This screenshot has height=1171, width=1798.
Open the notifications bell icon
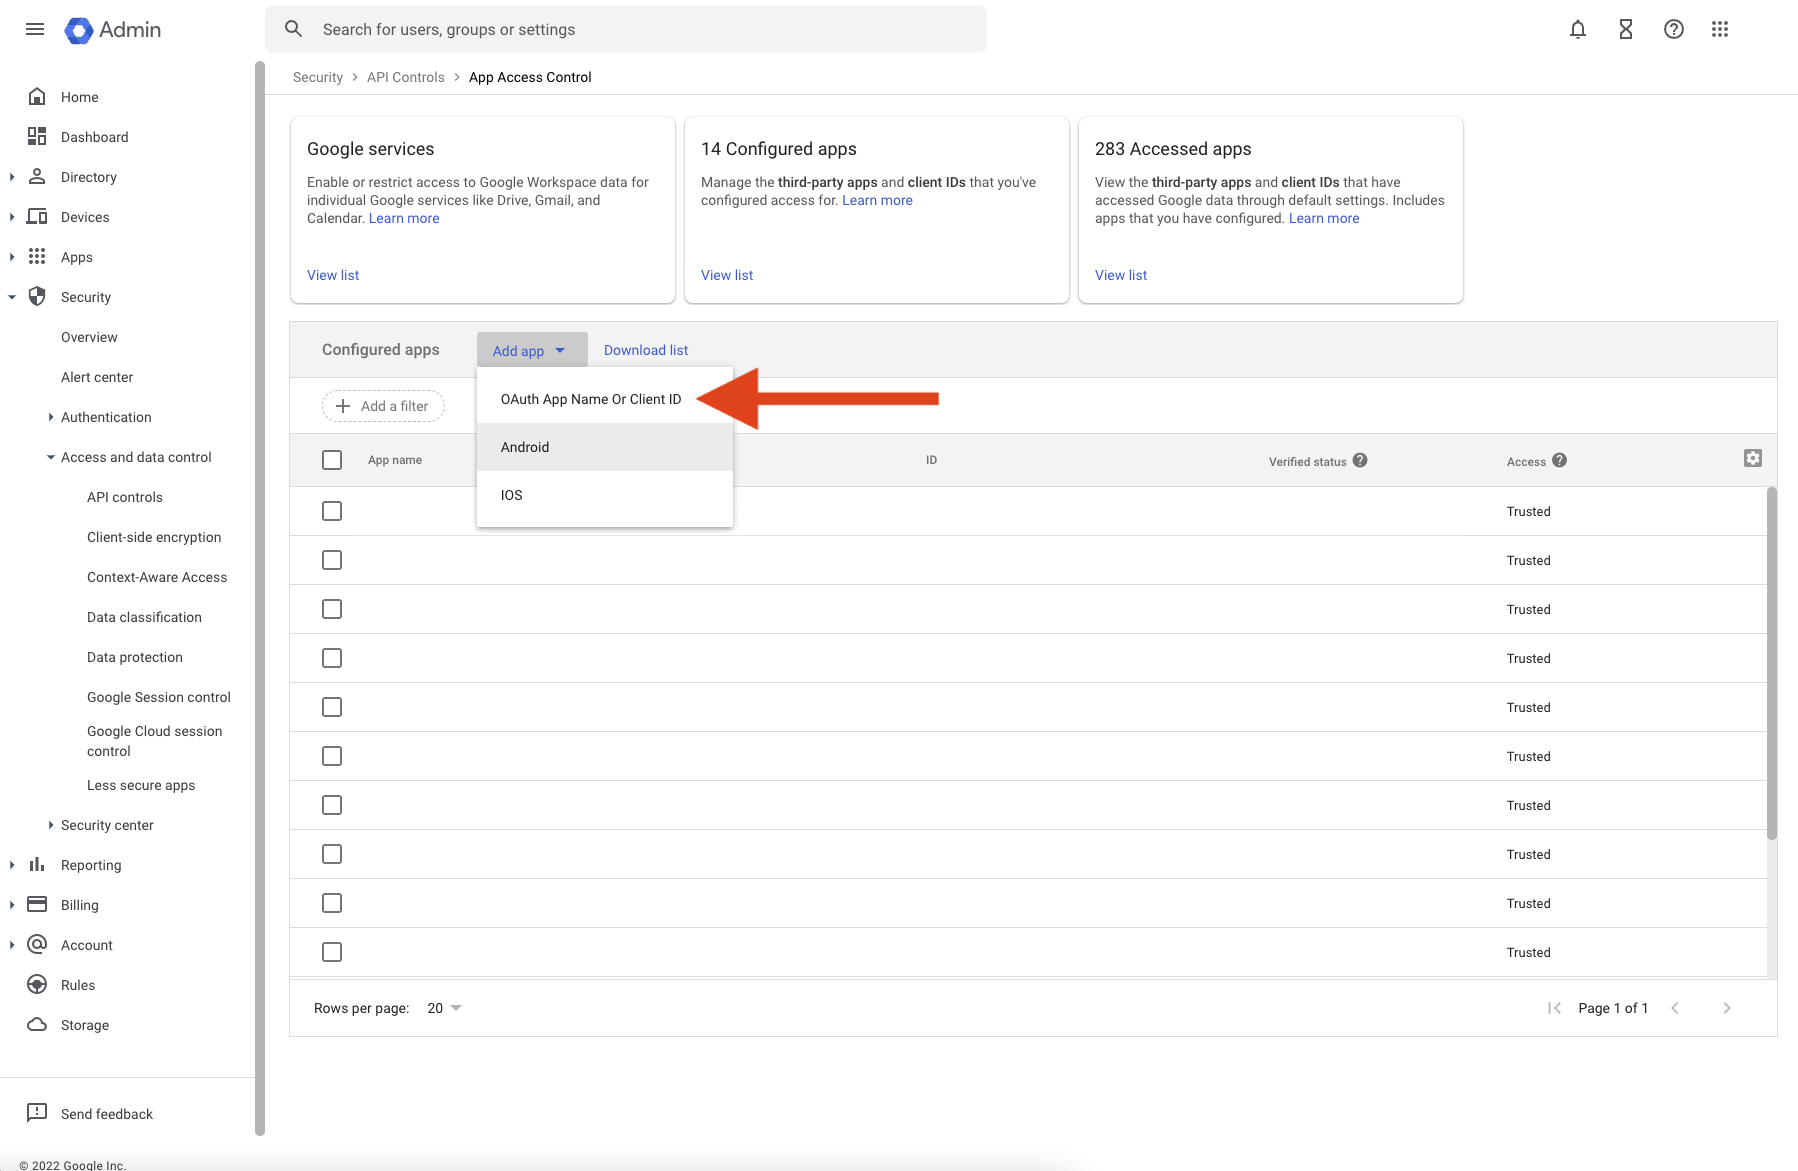tap(1577, 29)
